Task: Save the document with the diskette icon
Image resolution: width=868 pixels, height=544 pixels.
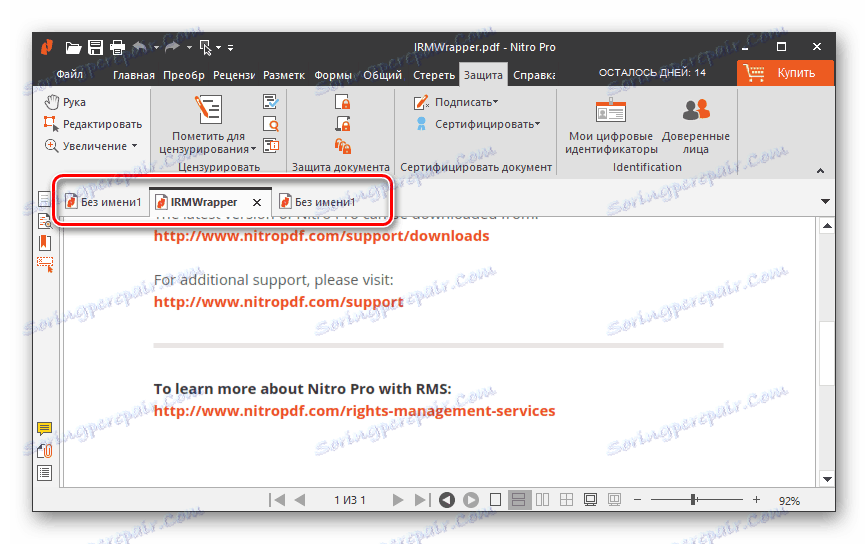Action: tap(95, 48)
